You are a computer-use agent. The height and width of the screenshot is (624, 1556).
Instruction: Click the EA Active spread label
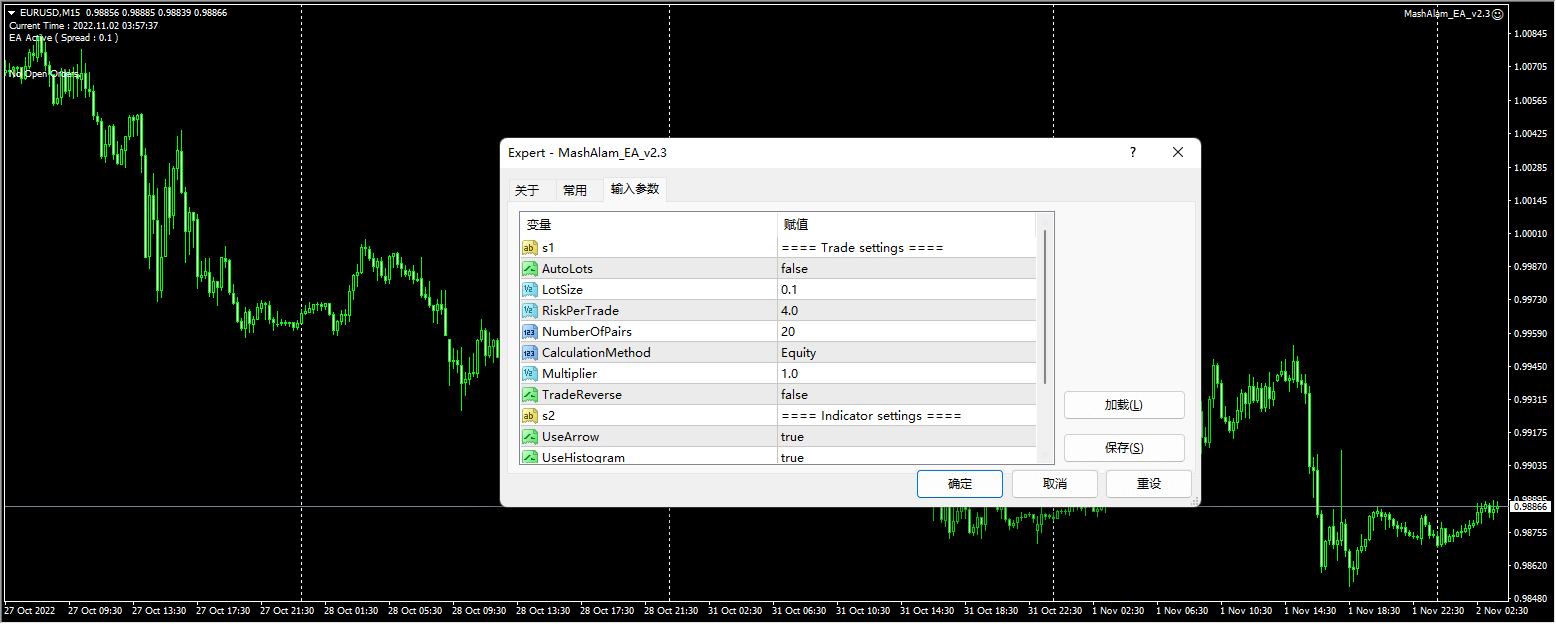63,38
